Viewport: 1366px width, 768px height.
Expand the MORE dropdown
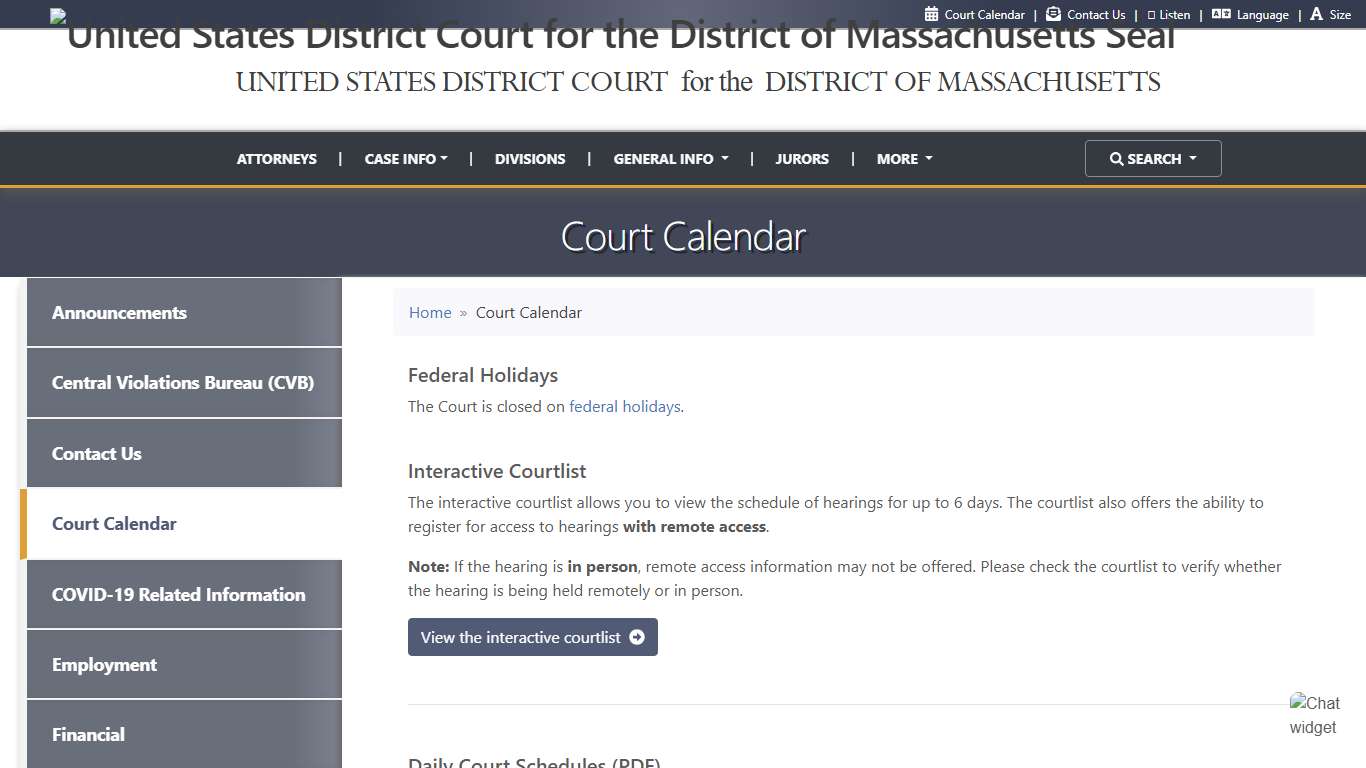point(903,158)
